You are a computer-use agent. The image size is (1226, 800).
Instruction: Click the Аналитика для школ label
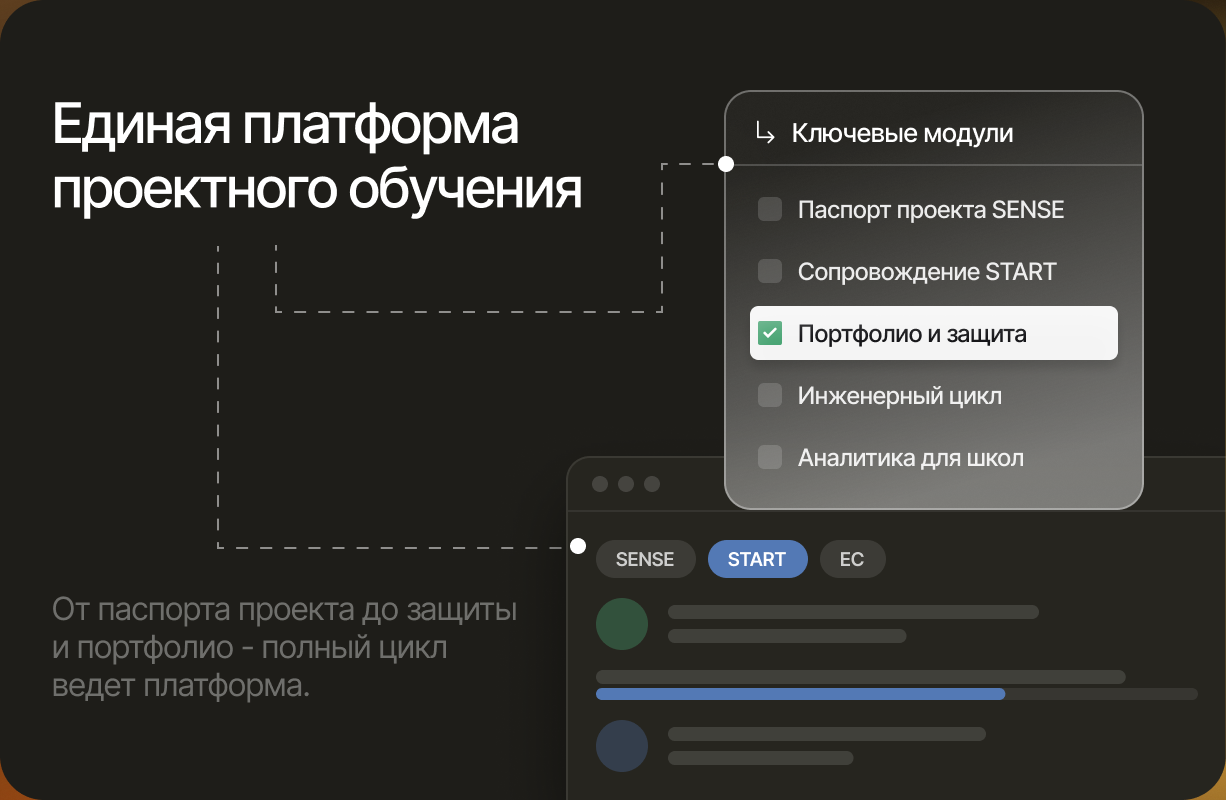point(911,458)
